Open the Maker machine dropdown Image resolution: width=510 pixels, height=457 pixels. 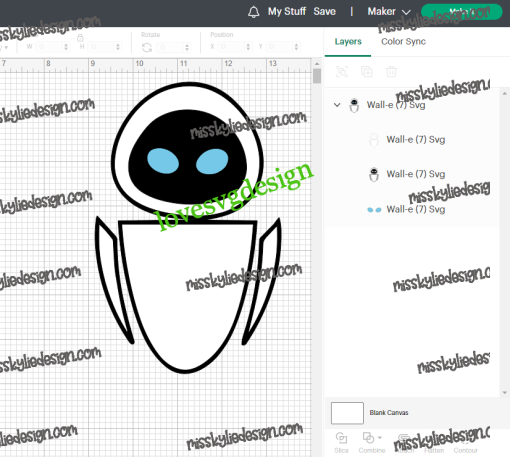[x=389, y=12]
